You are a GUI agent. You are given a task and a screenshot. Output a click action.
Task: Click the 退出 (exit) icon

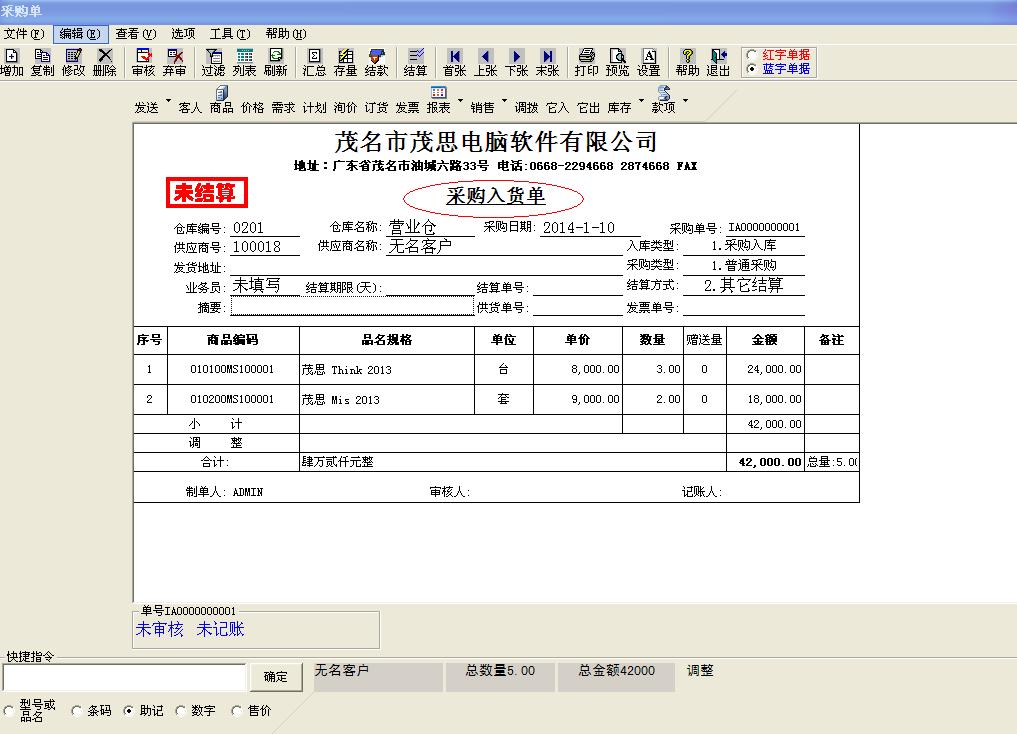click(719, 62)
